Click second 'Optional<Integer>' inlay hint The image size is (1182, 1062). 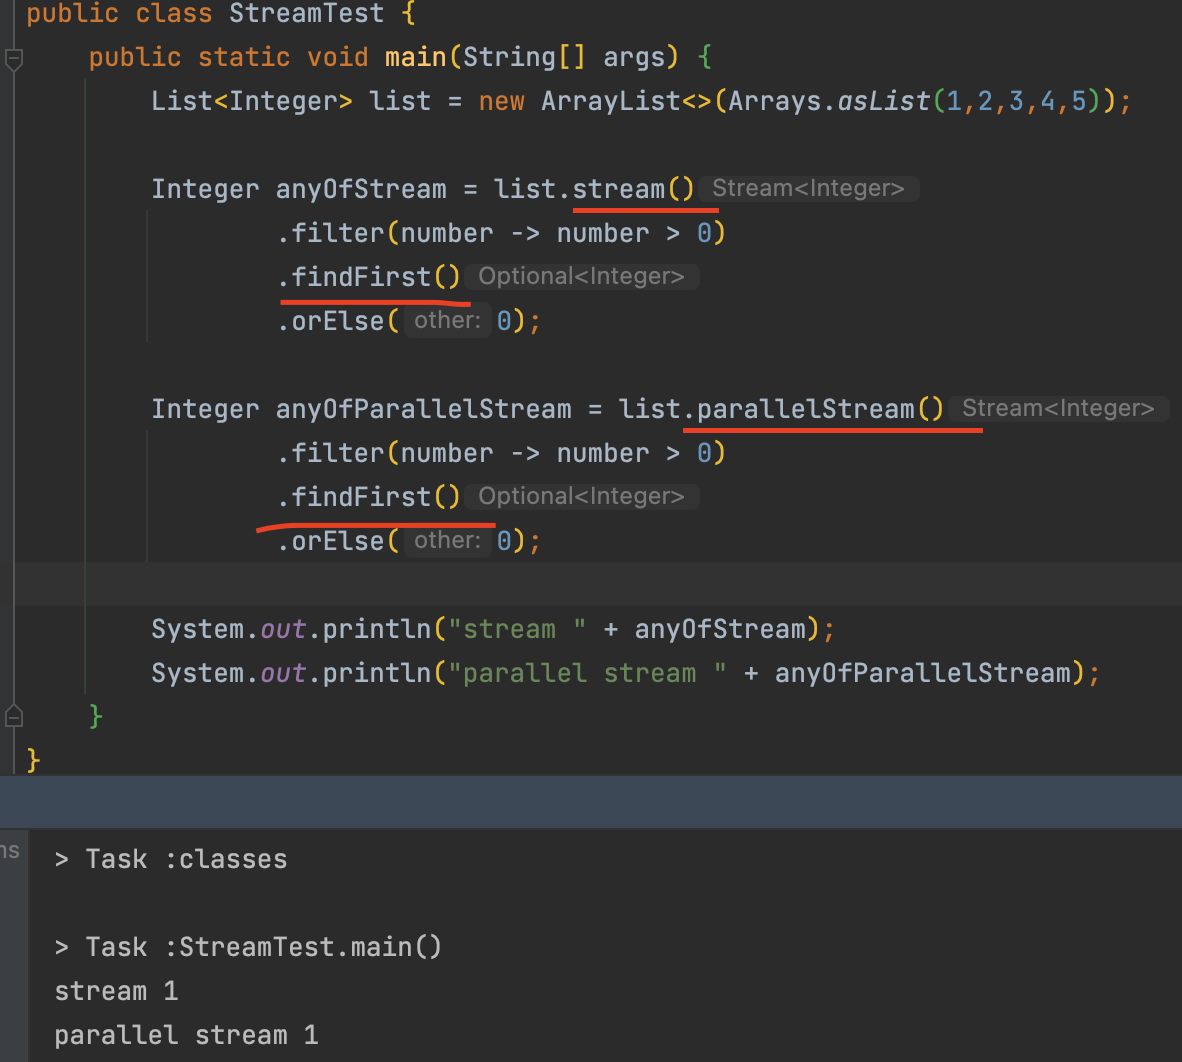coord(581,497)
